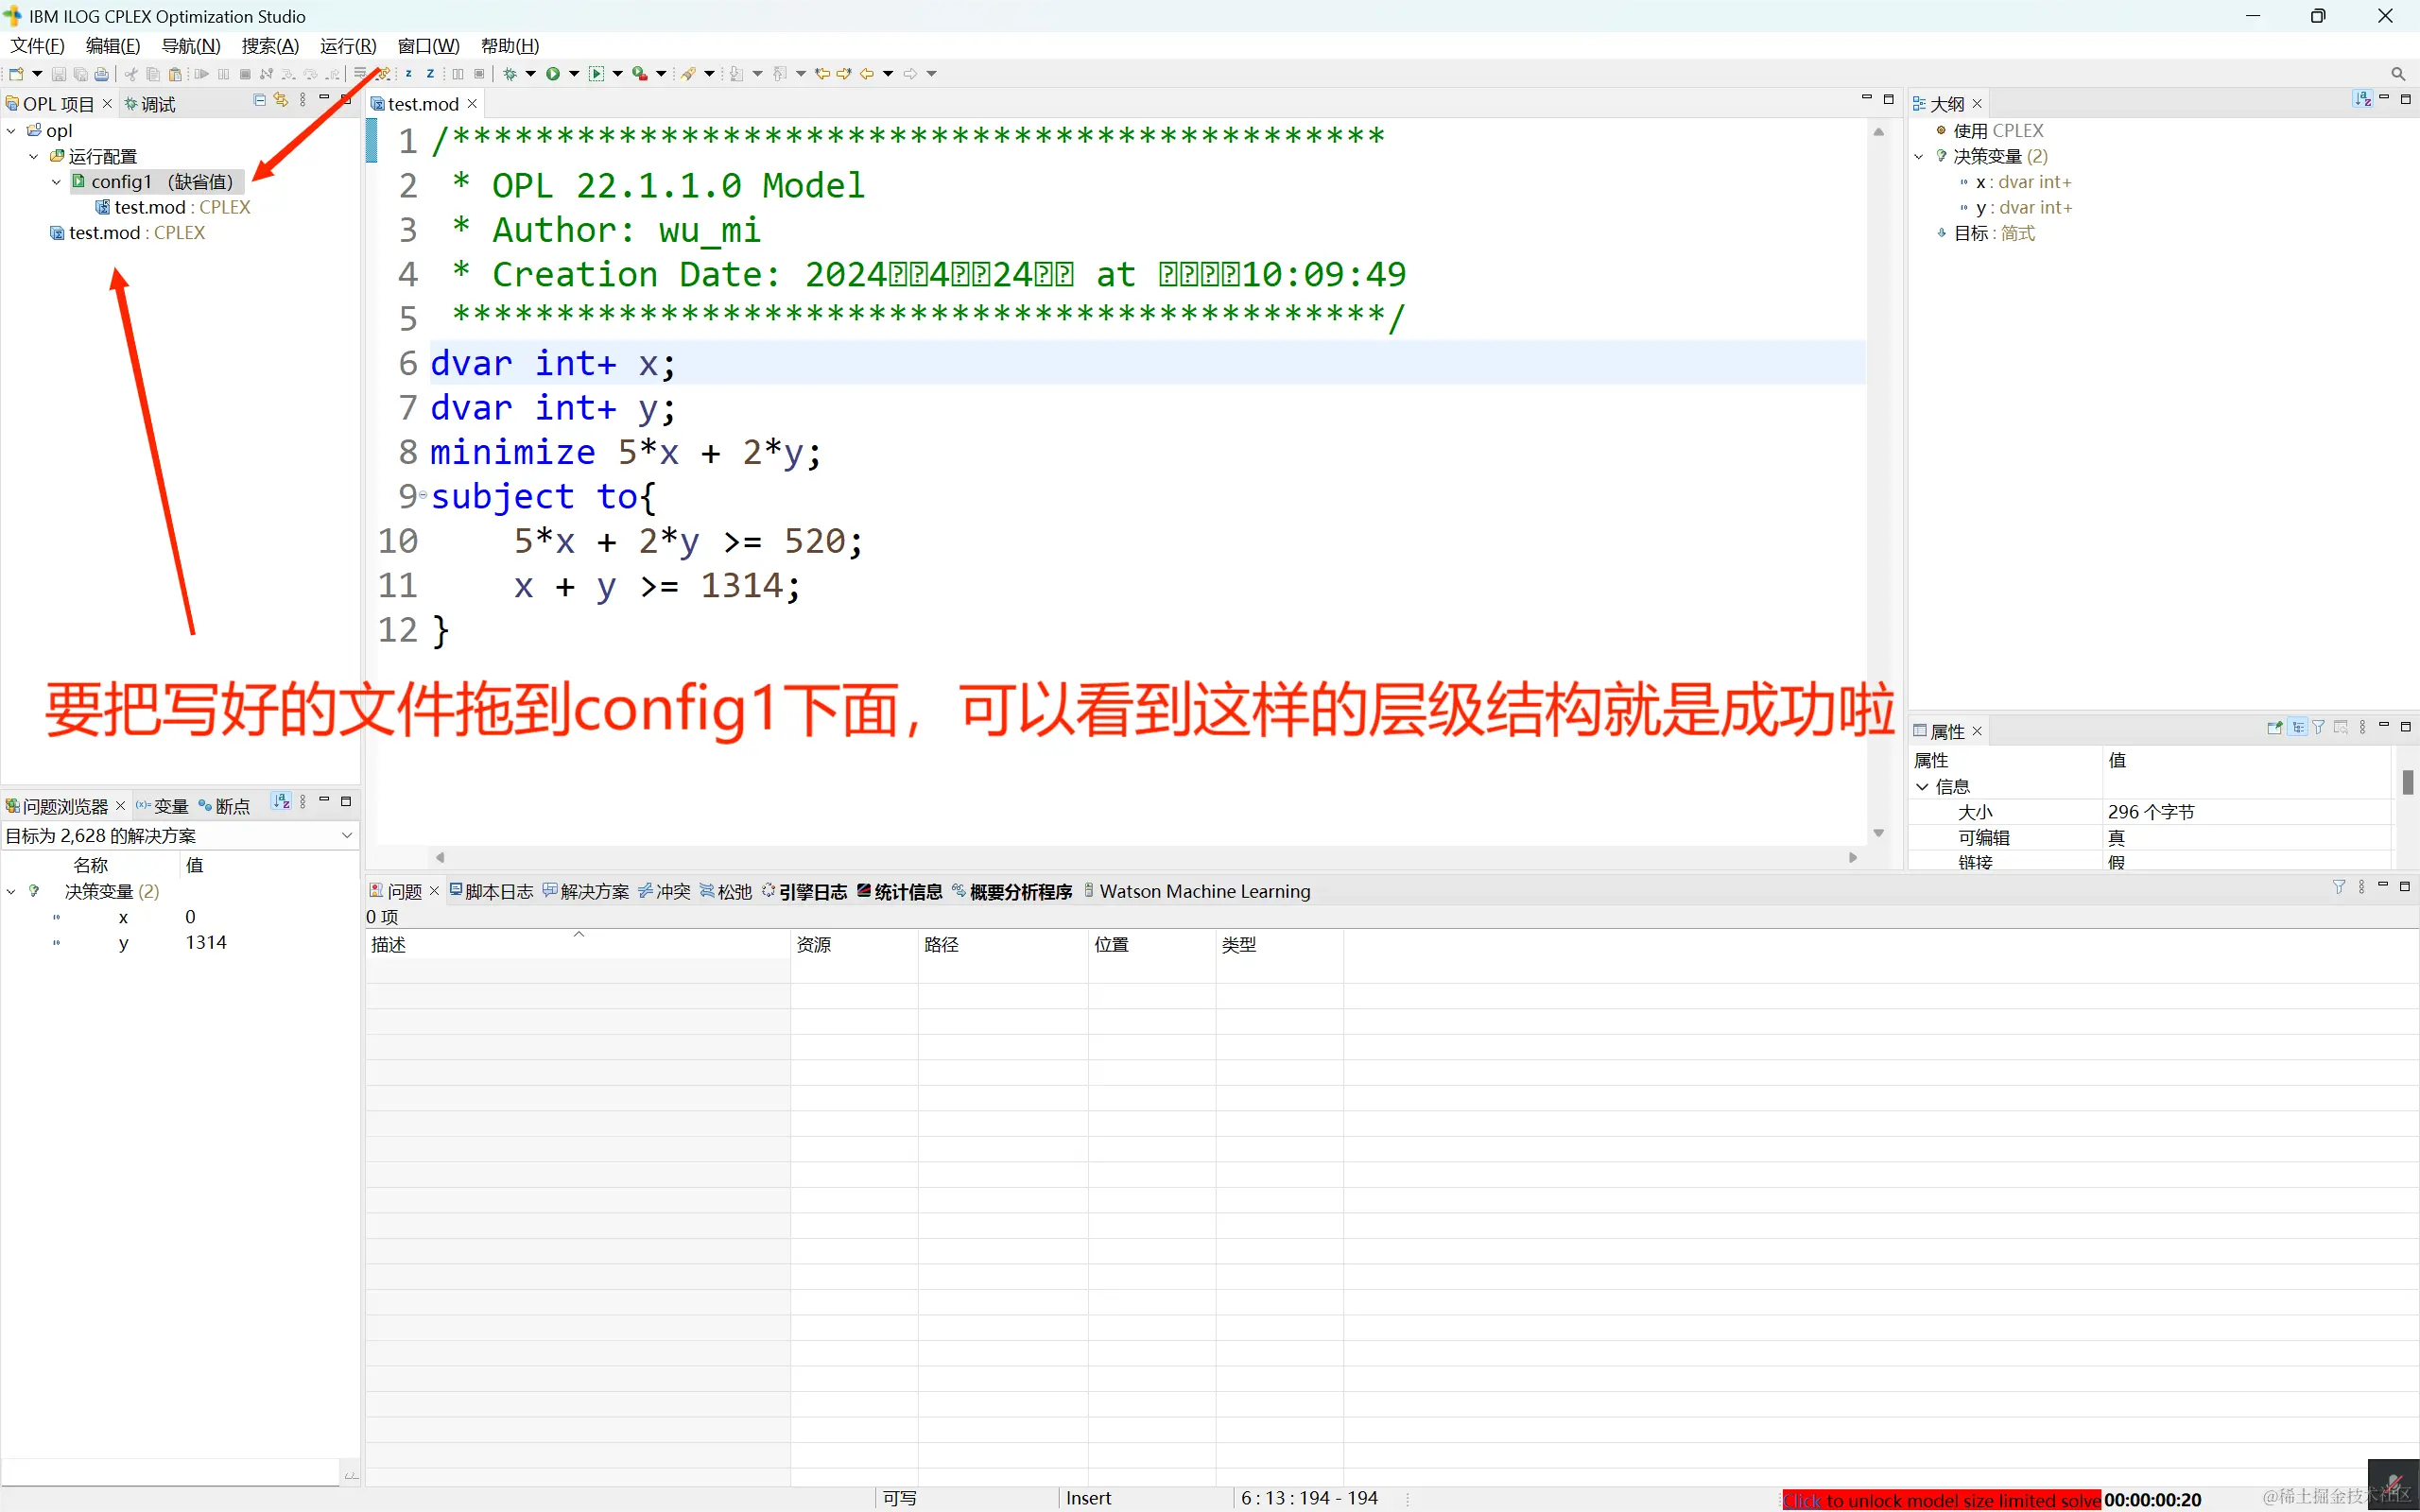Screen dimensions: 2420x1512
Task: Click the sort icon in the Outline panel
Action: 2362,99
